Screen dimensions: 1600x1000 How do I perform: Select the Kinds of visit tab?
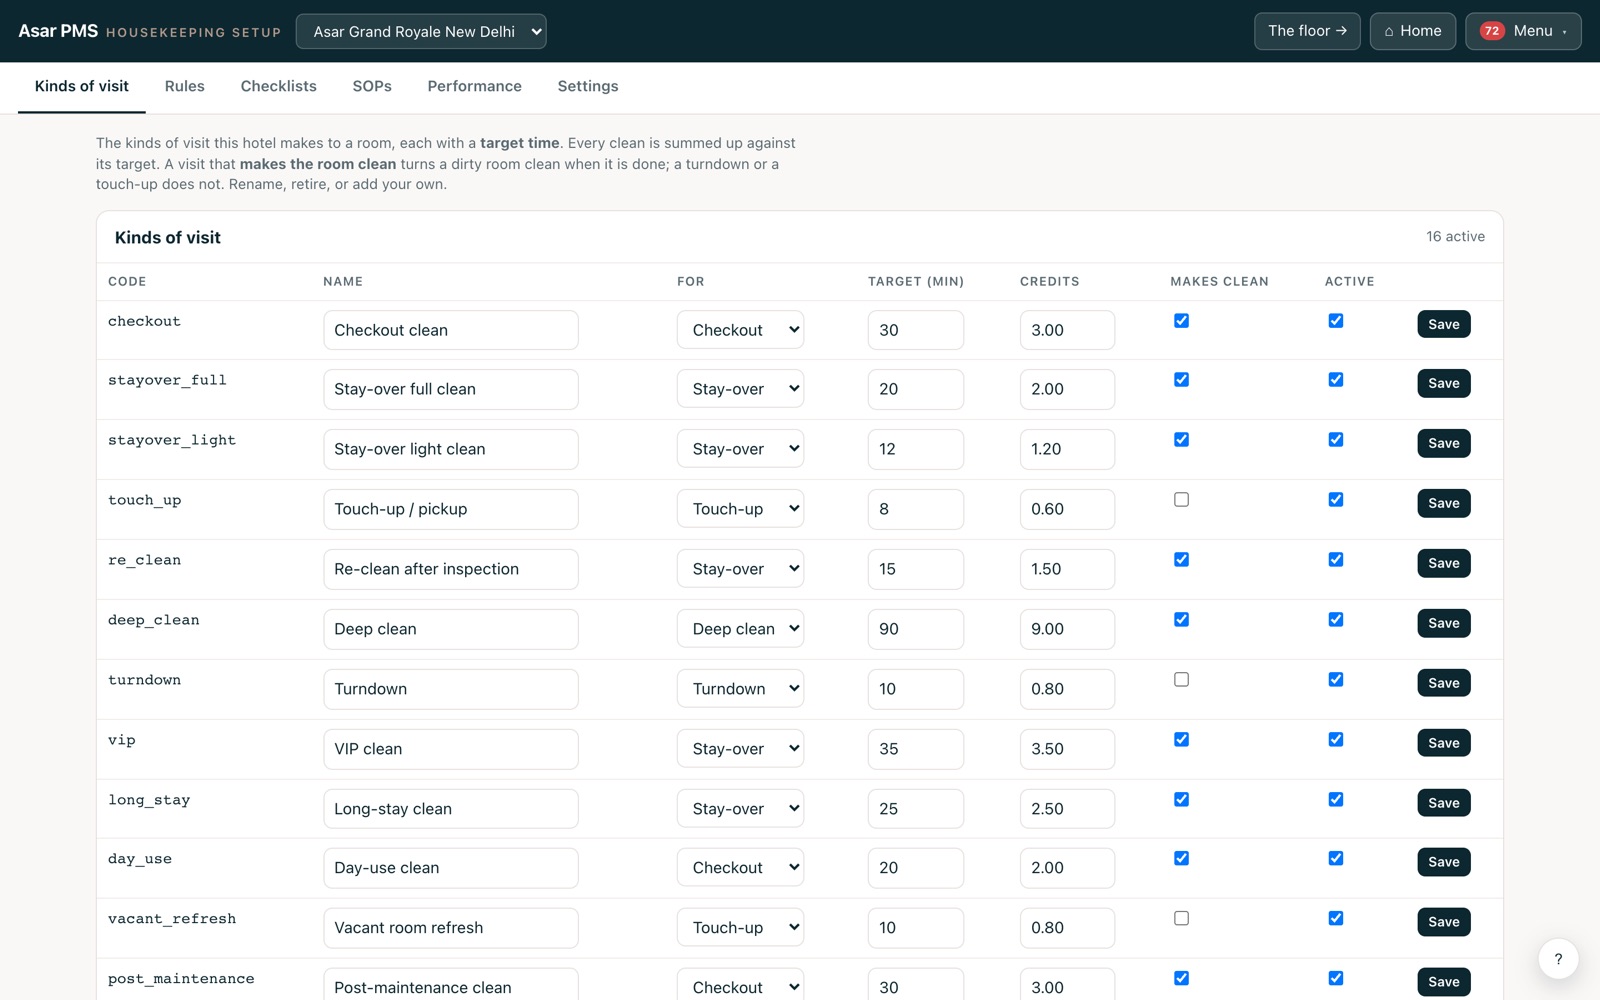pos(82,86)
